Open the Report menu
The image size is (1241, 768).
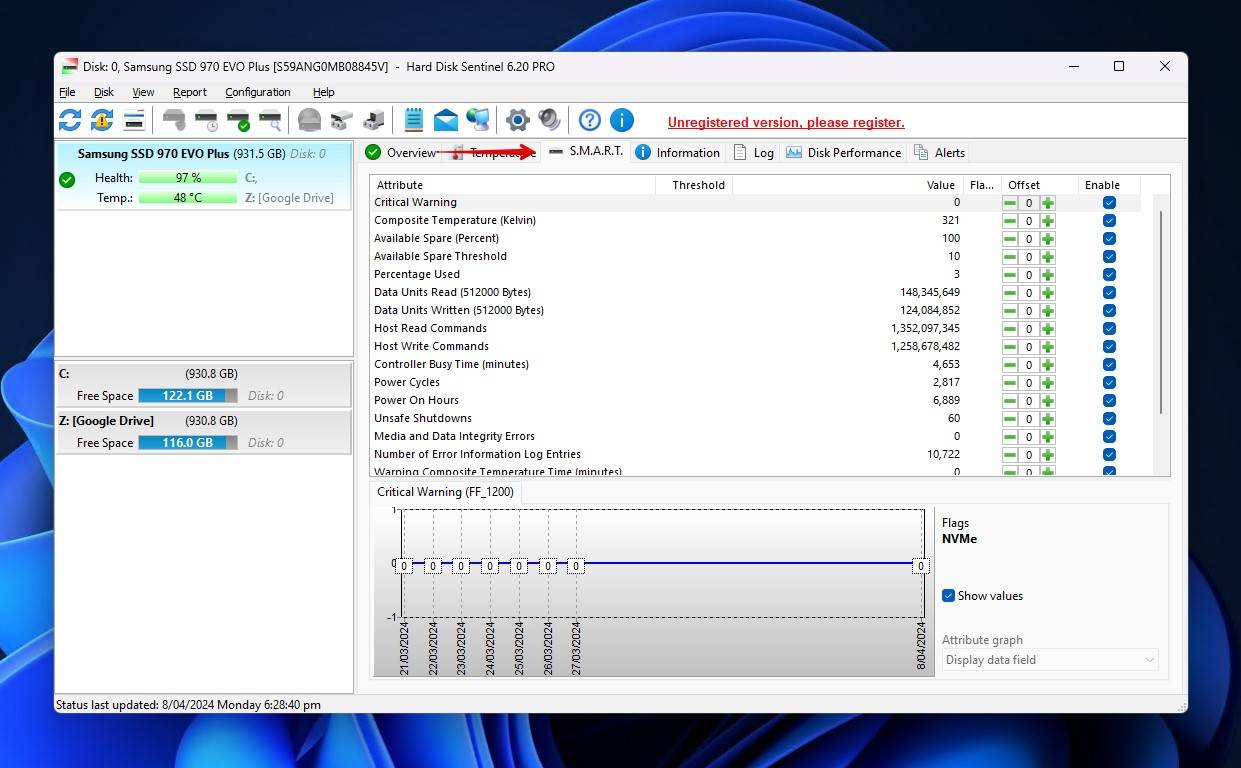[x=189, y=92]
